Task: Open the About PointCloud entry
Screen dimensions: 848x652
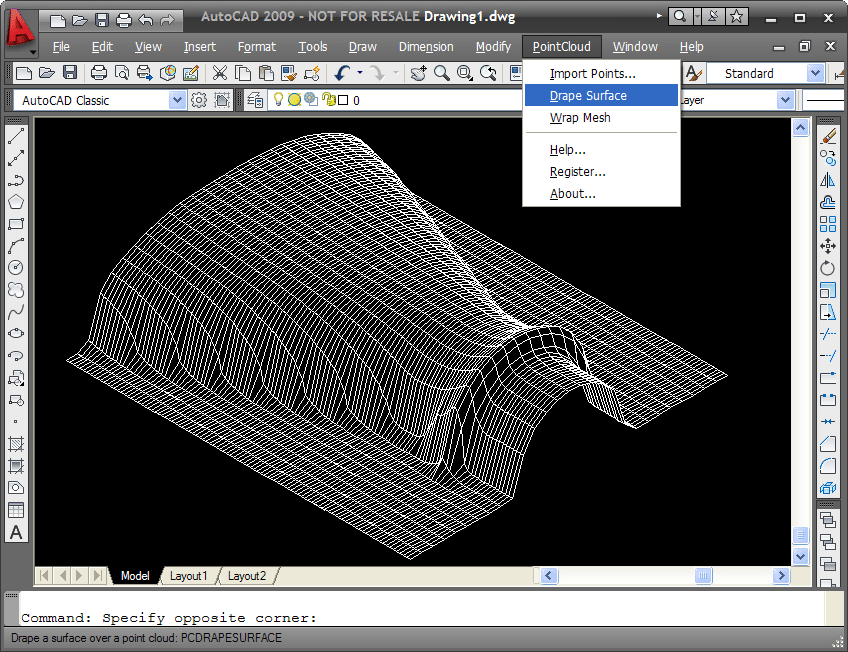Action: coord(601,194)
